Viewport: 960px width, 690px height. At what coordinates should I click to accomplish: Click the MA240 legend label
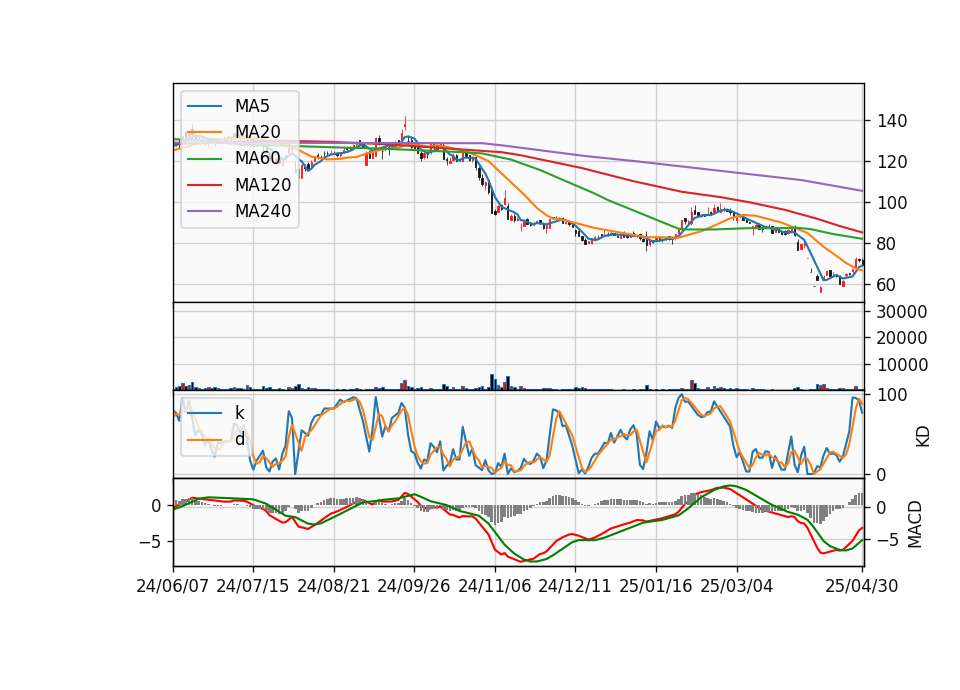coord(263,211)
